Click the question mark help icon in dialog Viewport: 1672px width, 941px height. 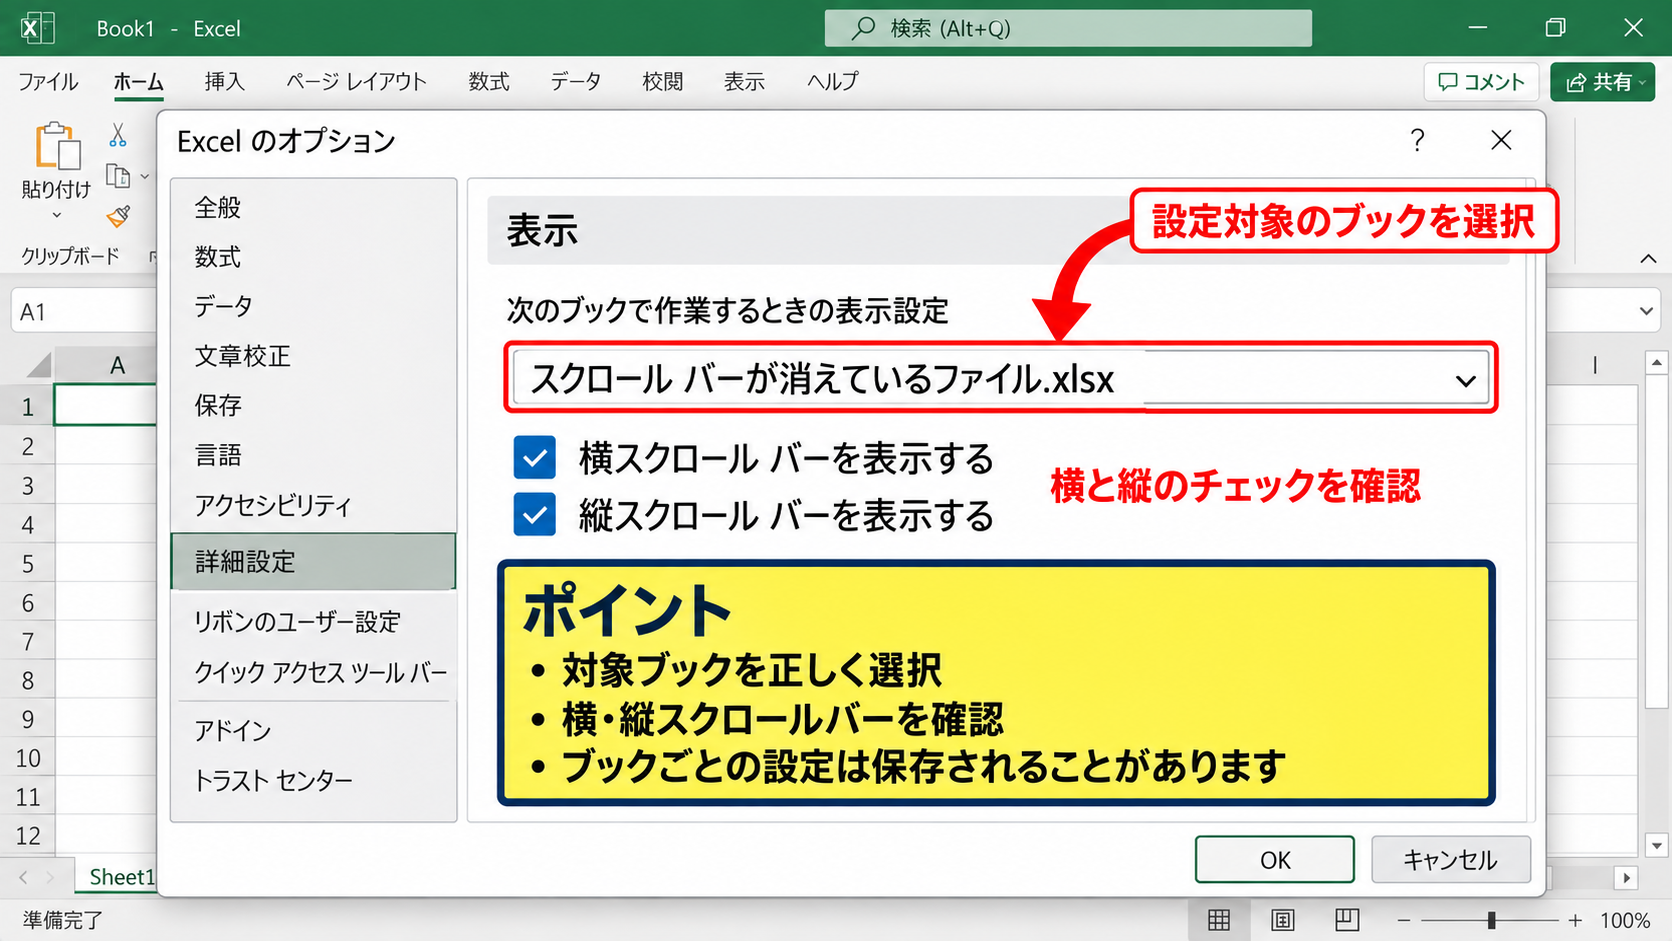click(x=1417, y=140)
